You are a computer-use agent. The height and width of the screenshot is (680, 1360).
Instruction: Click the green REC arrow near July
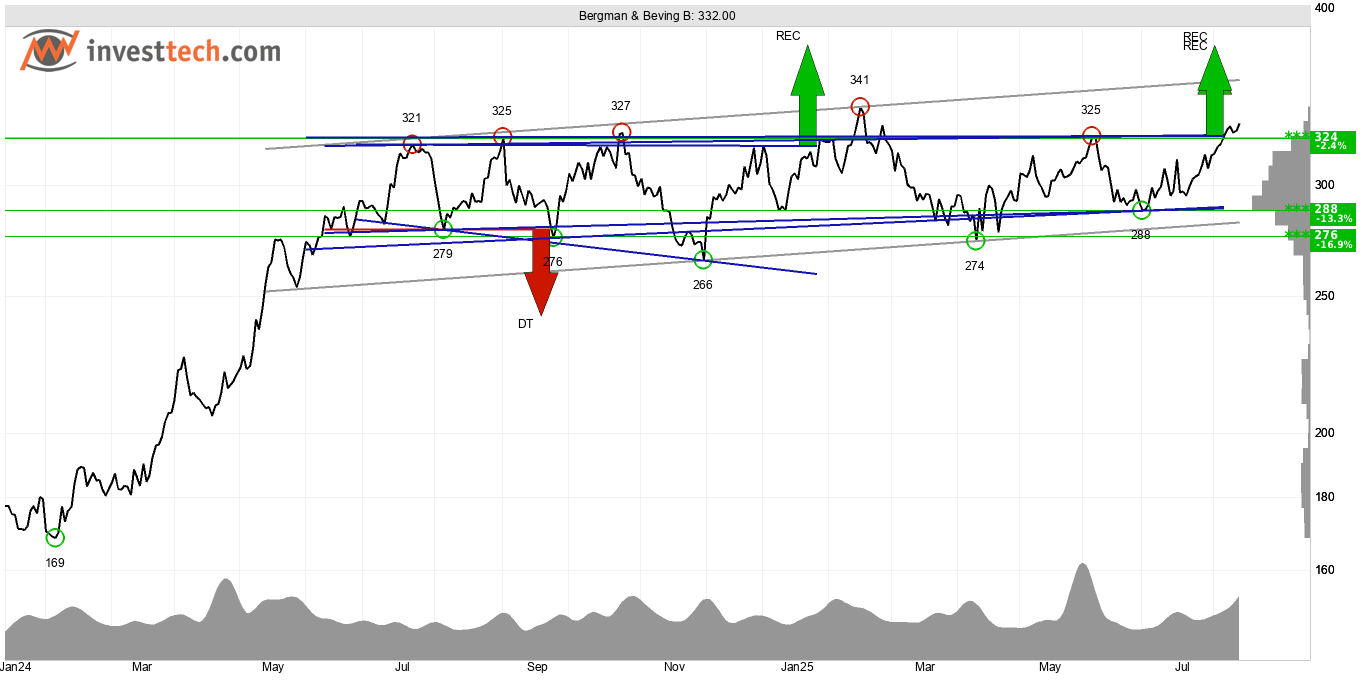(x=1215, y=91)
